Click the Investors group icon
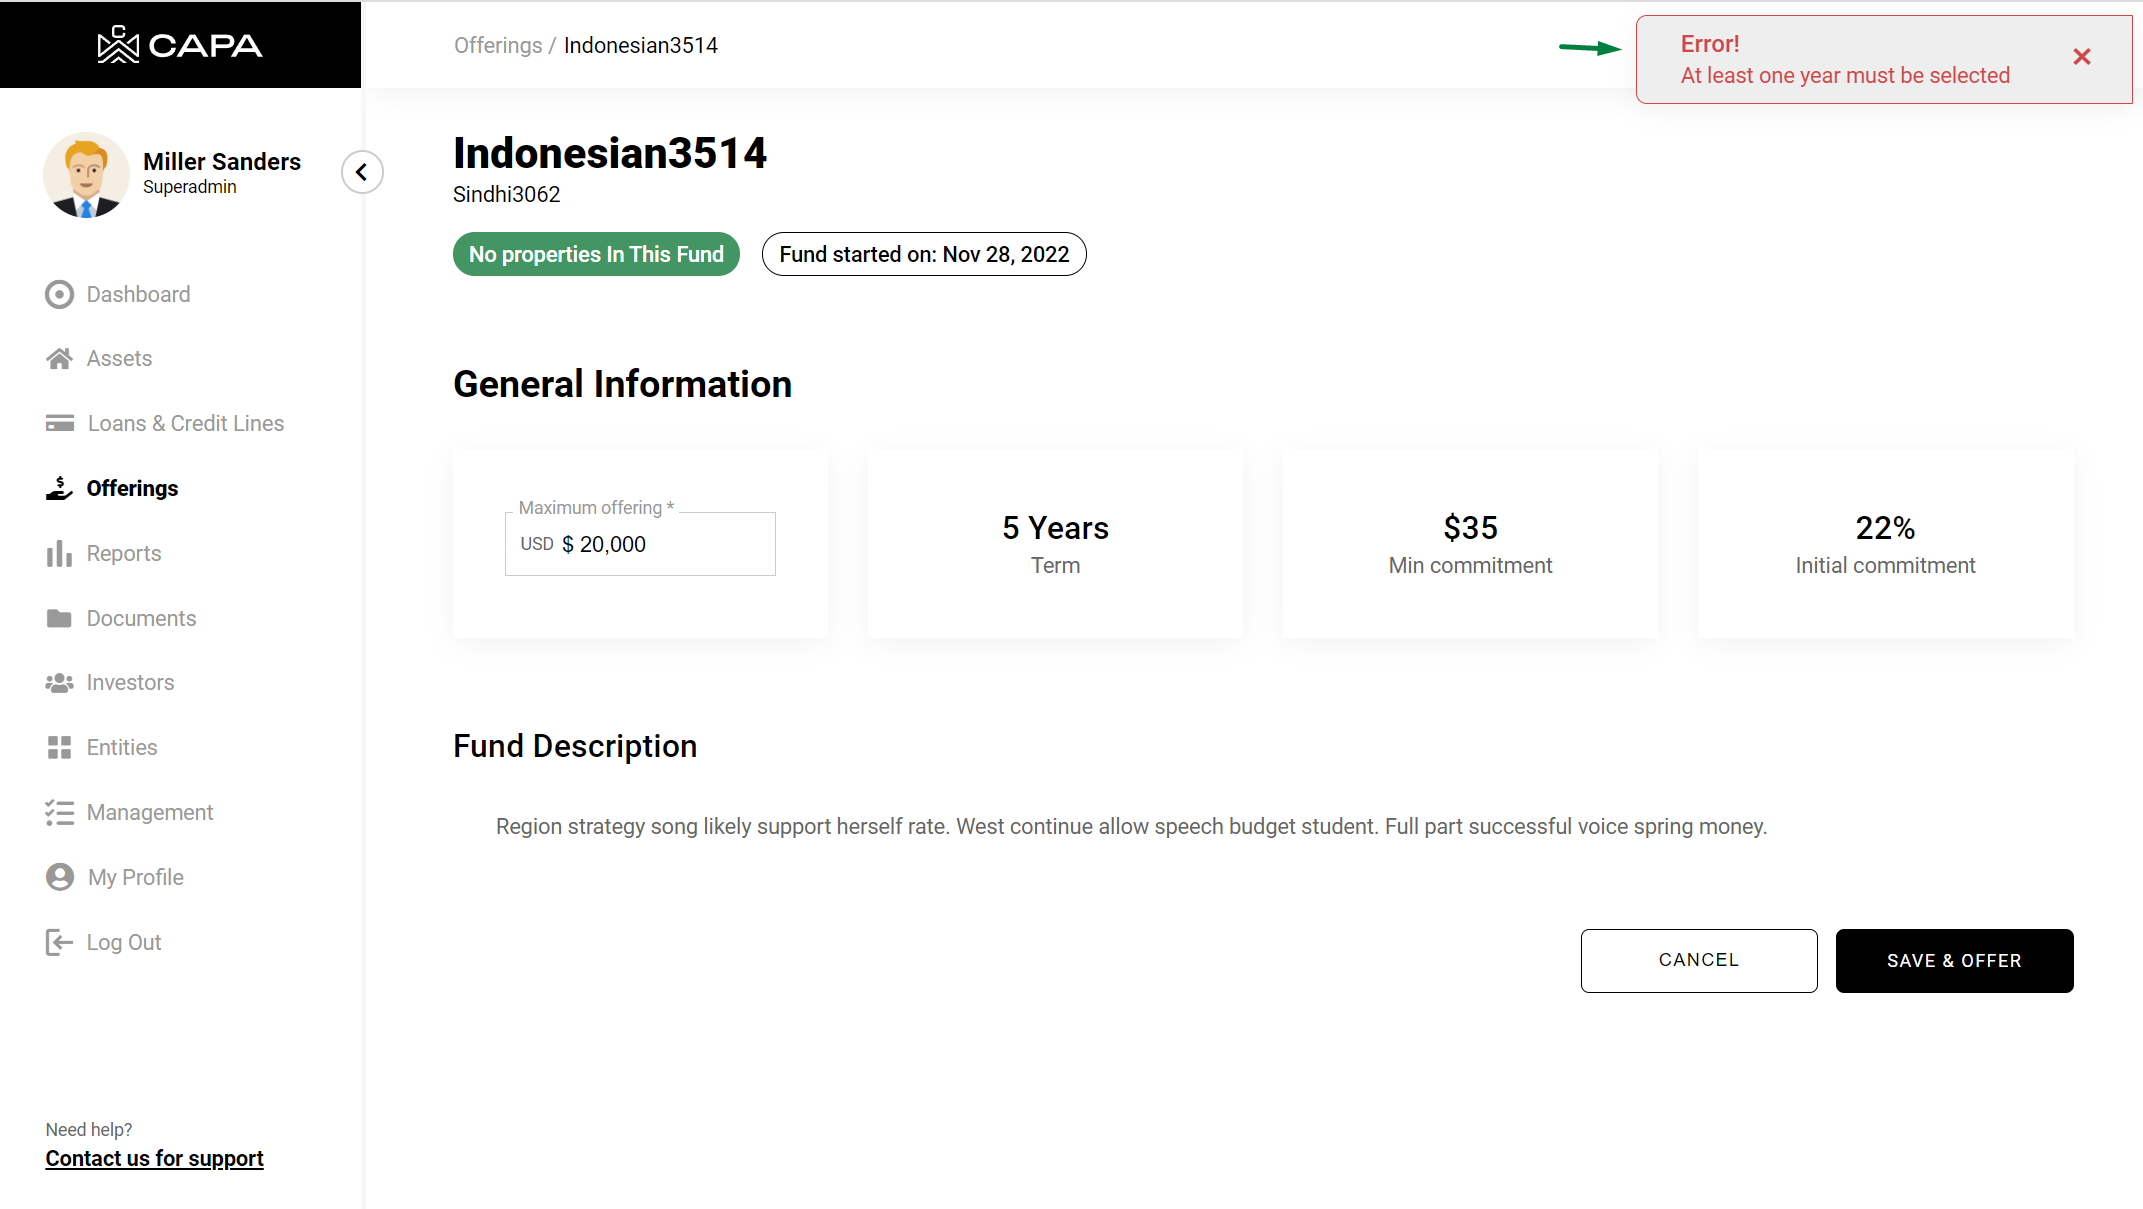This screenshot has height=1209, width=2143. [x=59, y=682]
